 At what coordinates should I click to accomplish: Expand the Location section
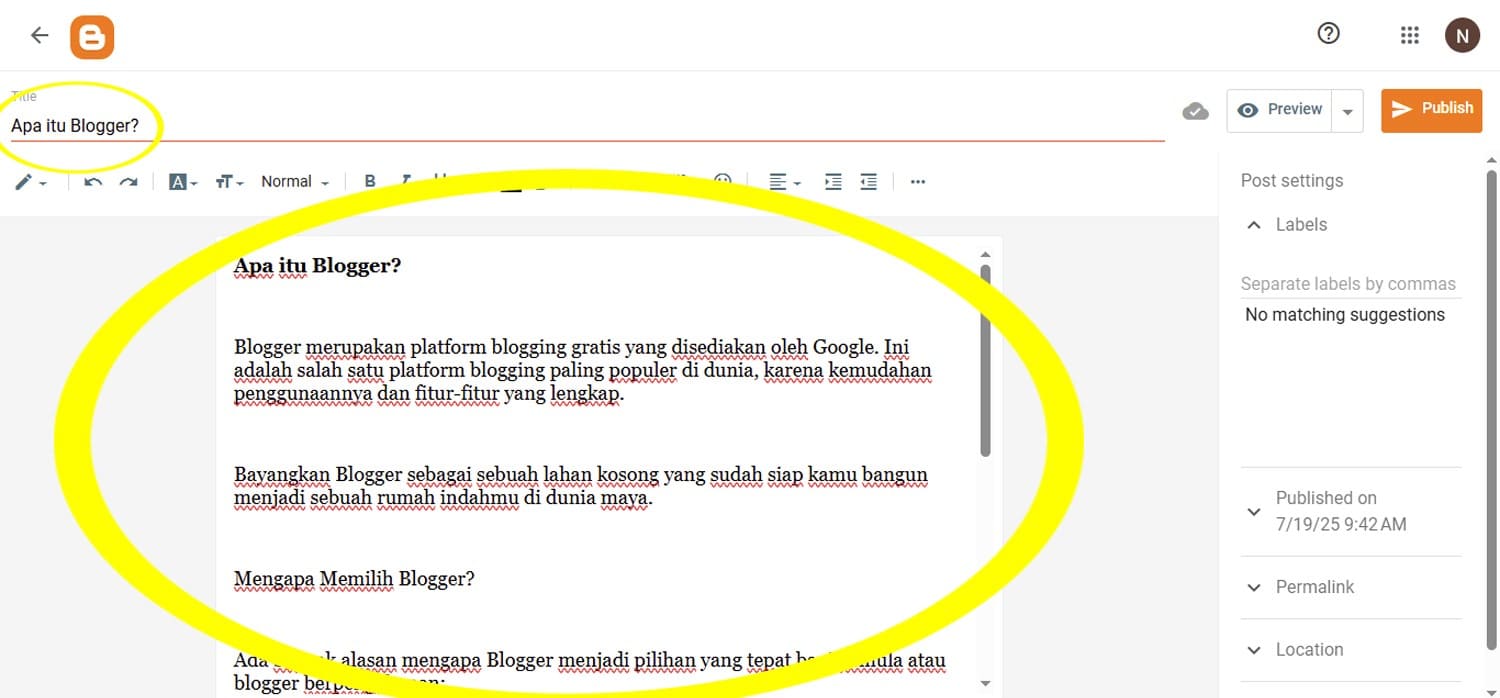1254,650
